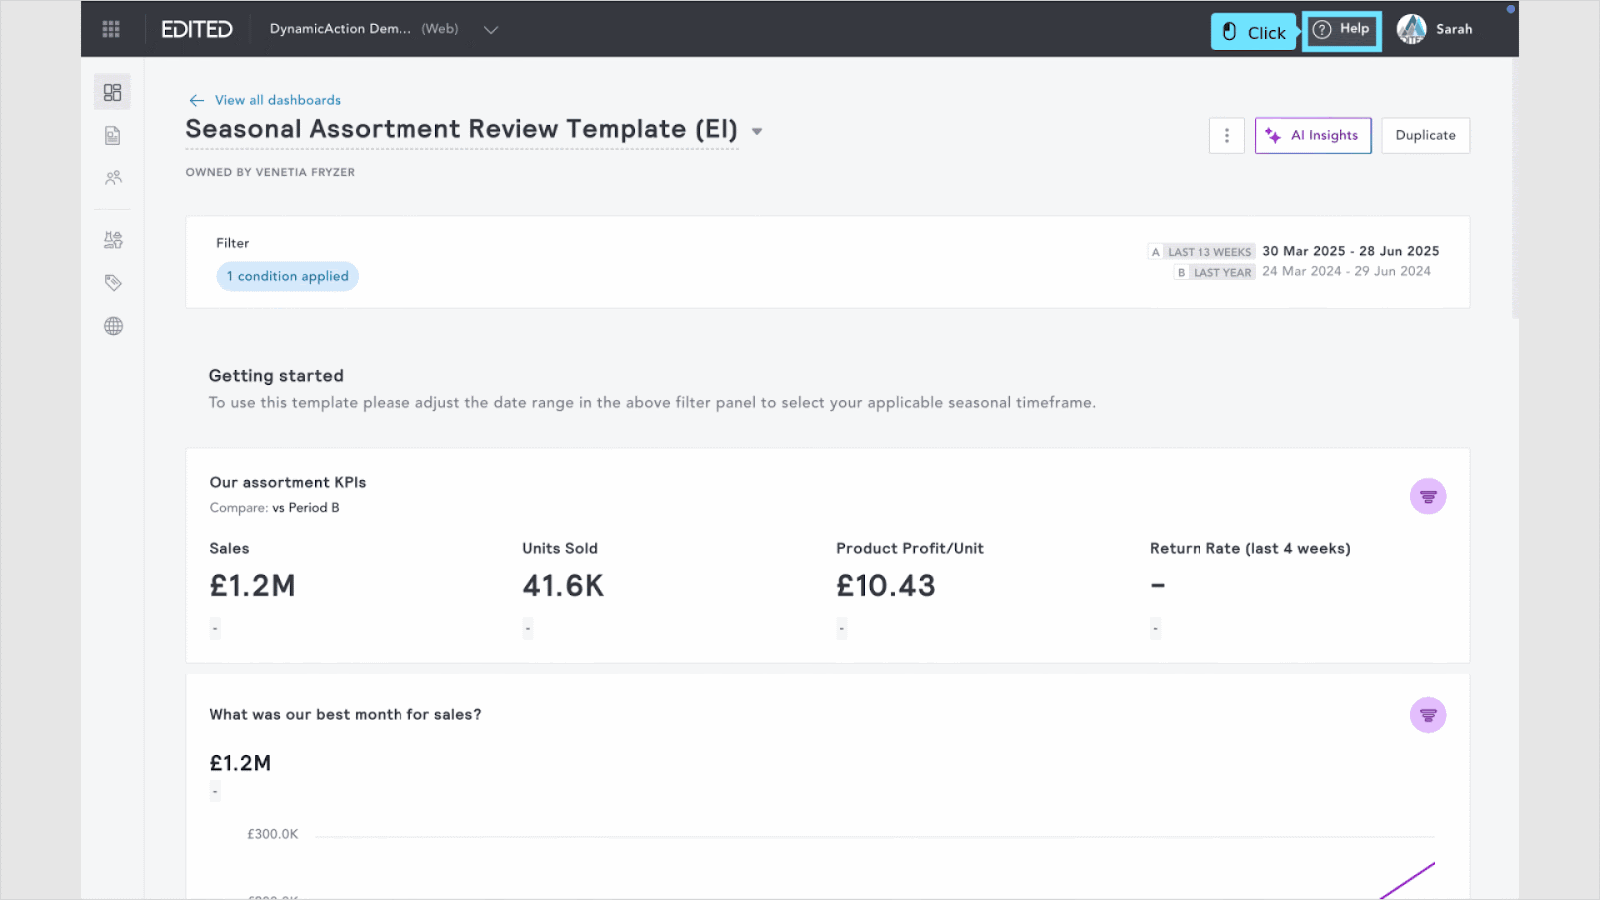
Task: Click the Product Profit/Unit £10.43 value
Action: point(886,586)
